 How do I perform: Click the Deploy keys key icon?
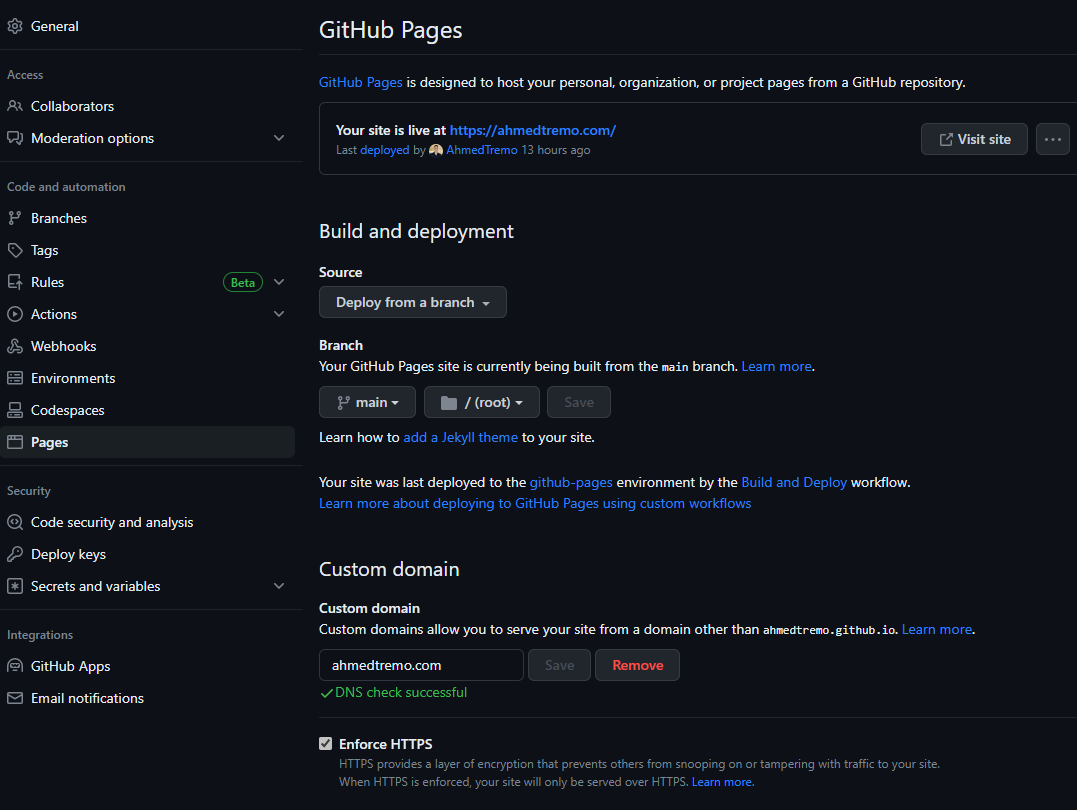[x=14, y=554]
